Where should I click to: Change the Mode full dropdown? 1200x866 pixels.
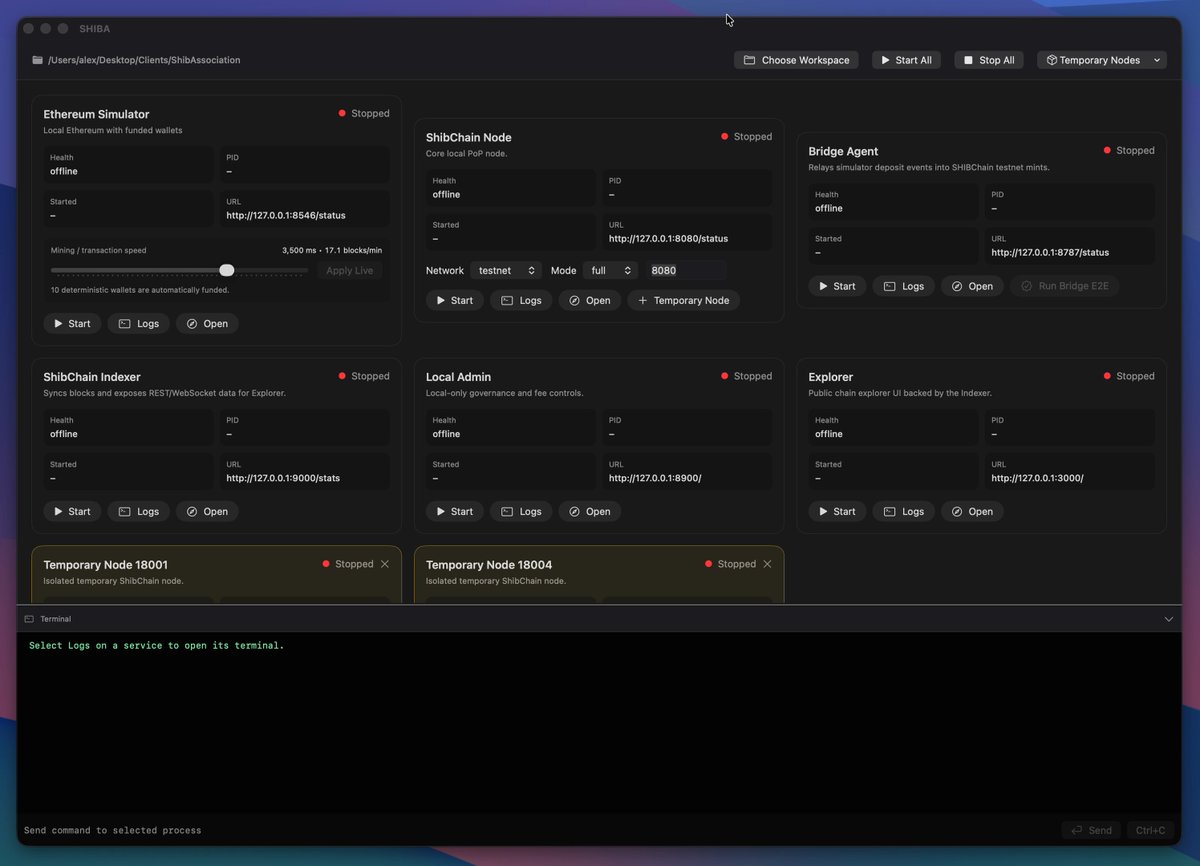click(610, 270)
